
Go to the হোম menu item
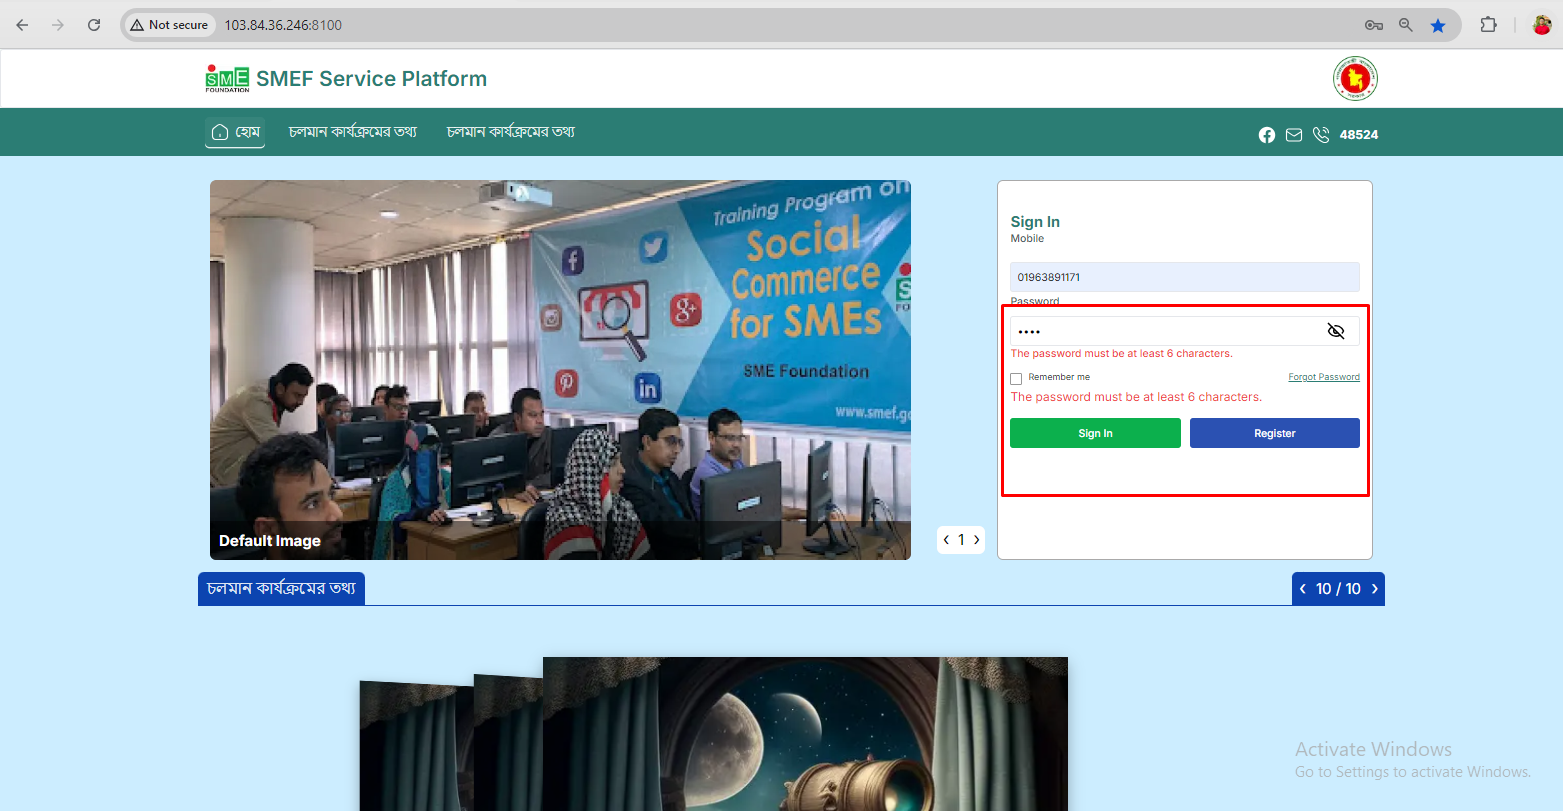pos(235,132)
